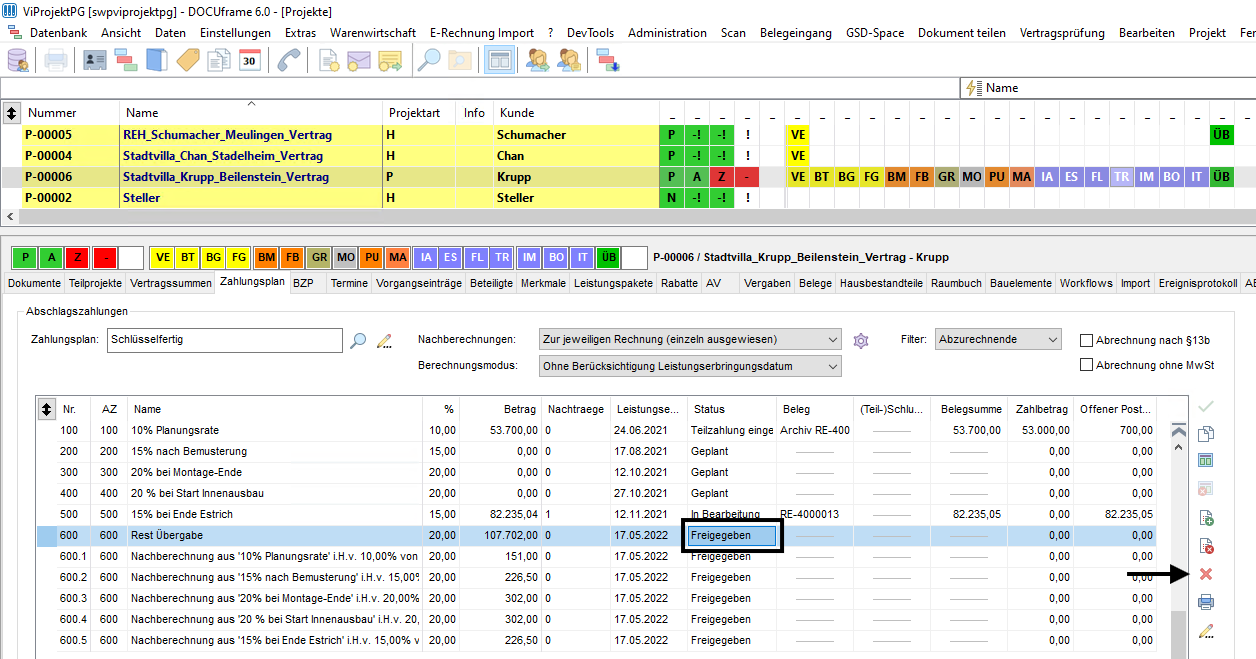Click red Z status box in detail header
This screenshot has width=1256, height=659.
pyautogui.click(x=77, y=257)
